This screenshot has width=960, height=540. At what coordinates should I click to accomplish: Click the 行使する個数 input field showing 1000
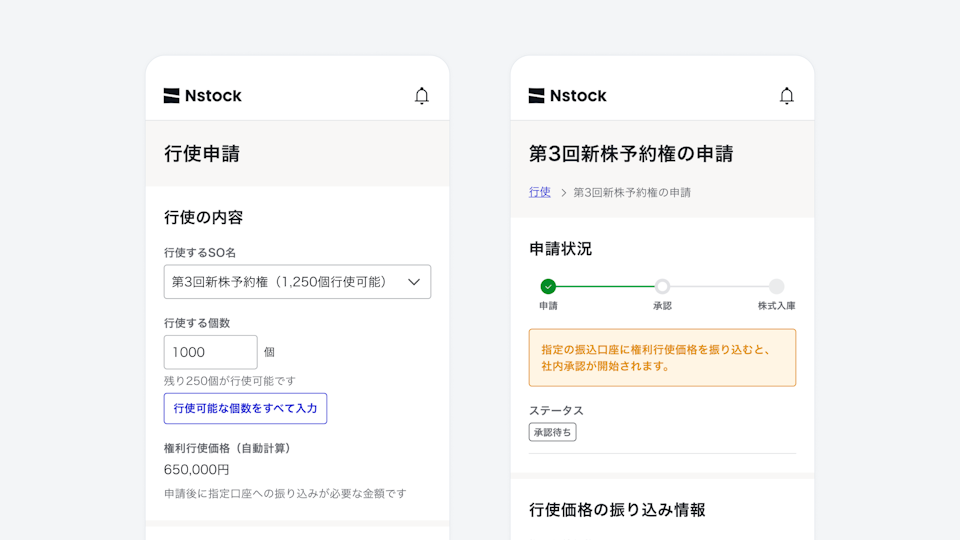210,352
